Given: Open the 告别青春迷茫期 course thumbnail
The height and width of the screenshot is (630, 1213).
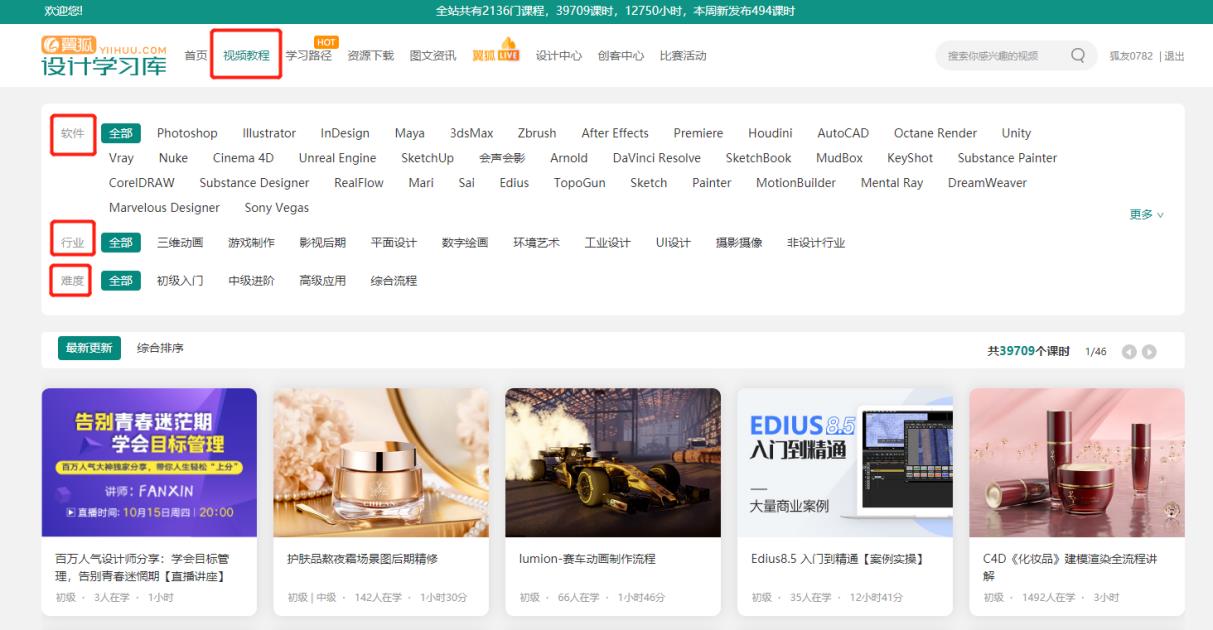Looking at the screenshot, I should click(x=149, y=463).
